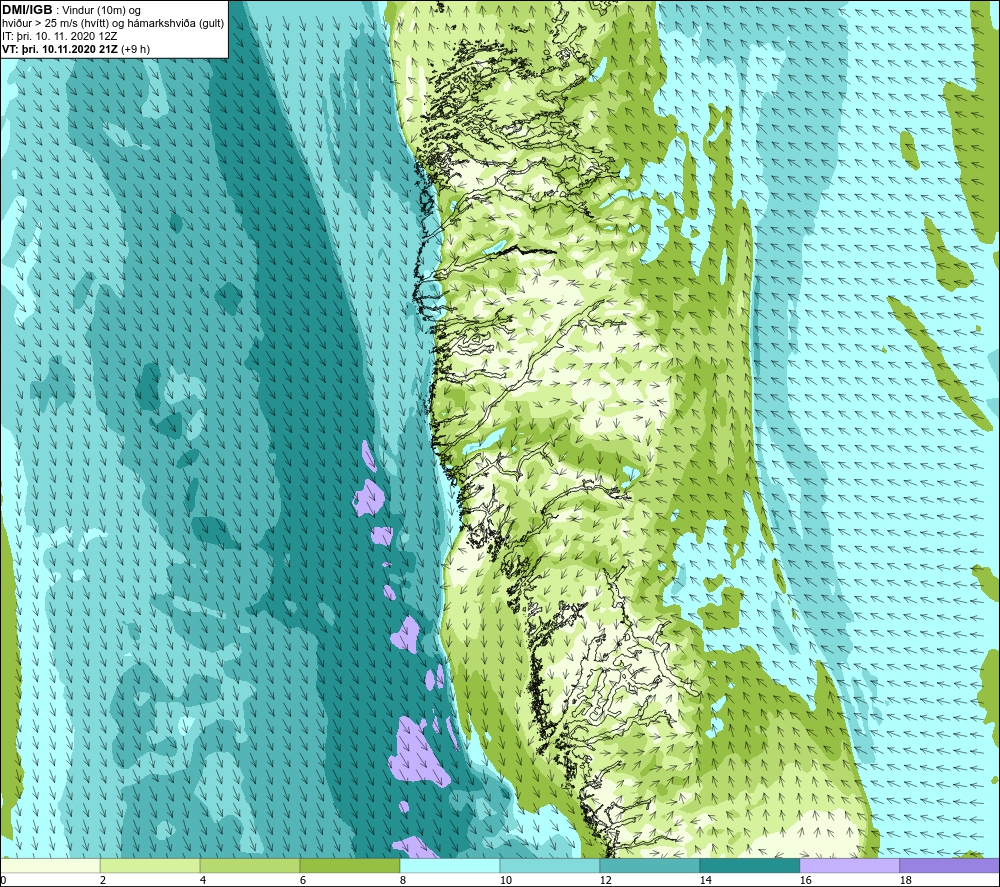The width and height of the screenshot is (1000, 887).
Task: Click the 8–10 m/s pale cyan legend swatch
Action: click(x=450, y=865)
